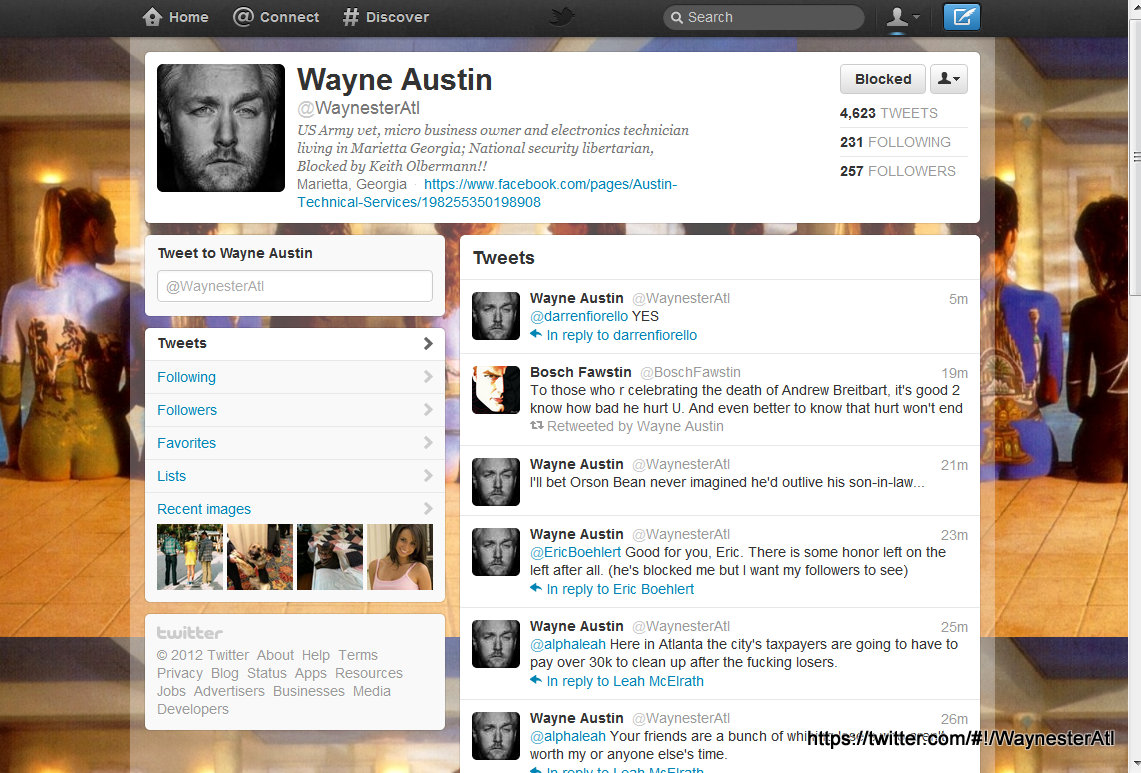Screen dimensions: 1141x773
Task: Open Terms link in footer
Action: [358, 655]
